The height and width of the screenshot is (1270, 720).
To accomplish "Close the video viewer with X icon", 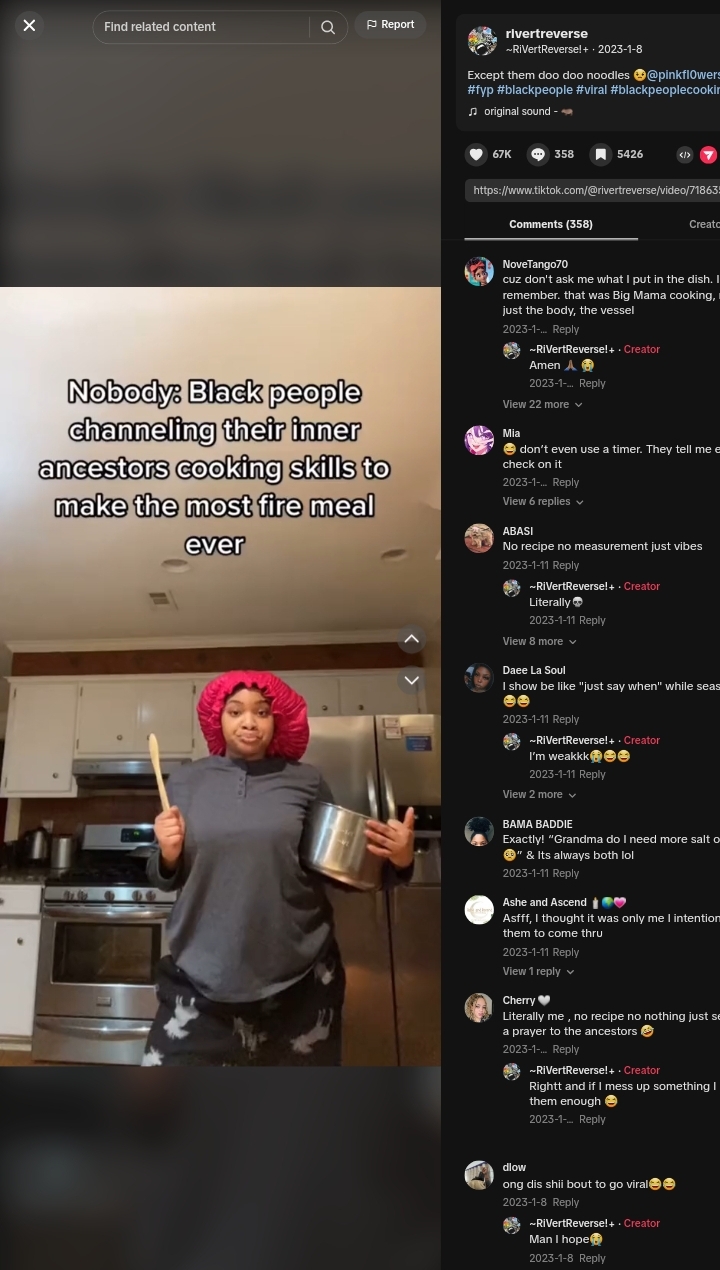I will 29,26.
